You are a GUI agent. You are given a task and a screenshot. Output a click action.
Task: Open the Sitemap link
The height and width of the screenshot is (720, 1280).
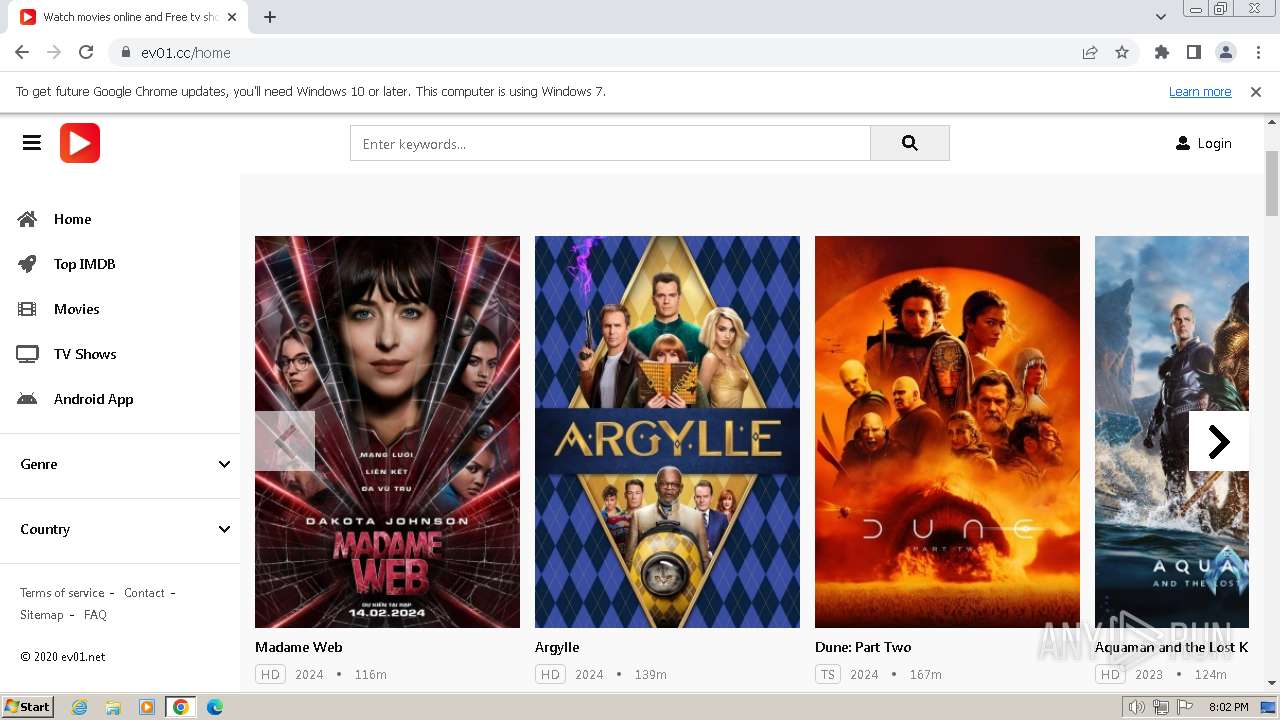(x=41, y=615)
